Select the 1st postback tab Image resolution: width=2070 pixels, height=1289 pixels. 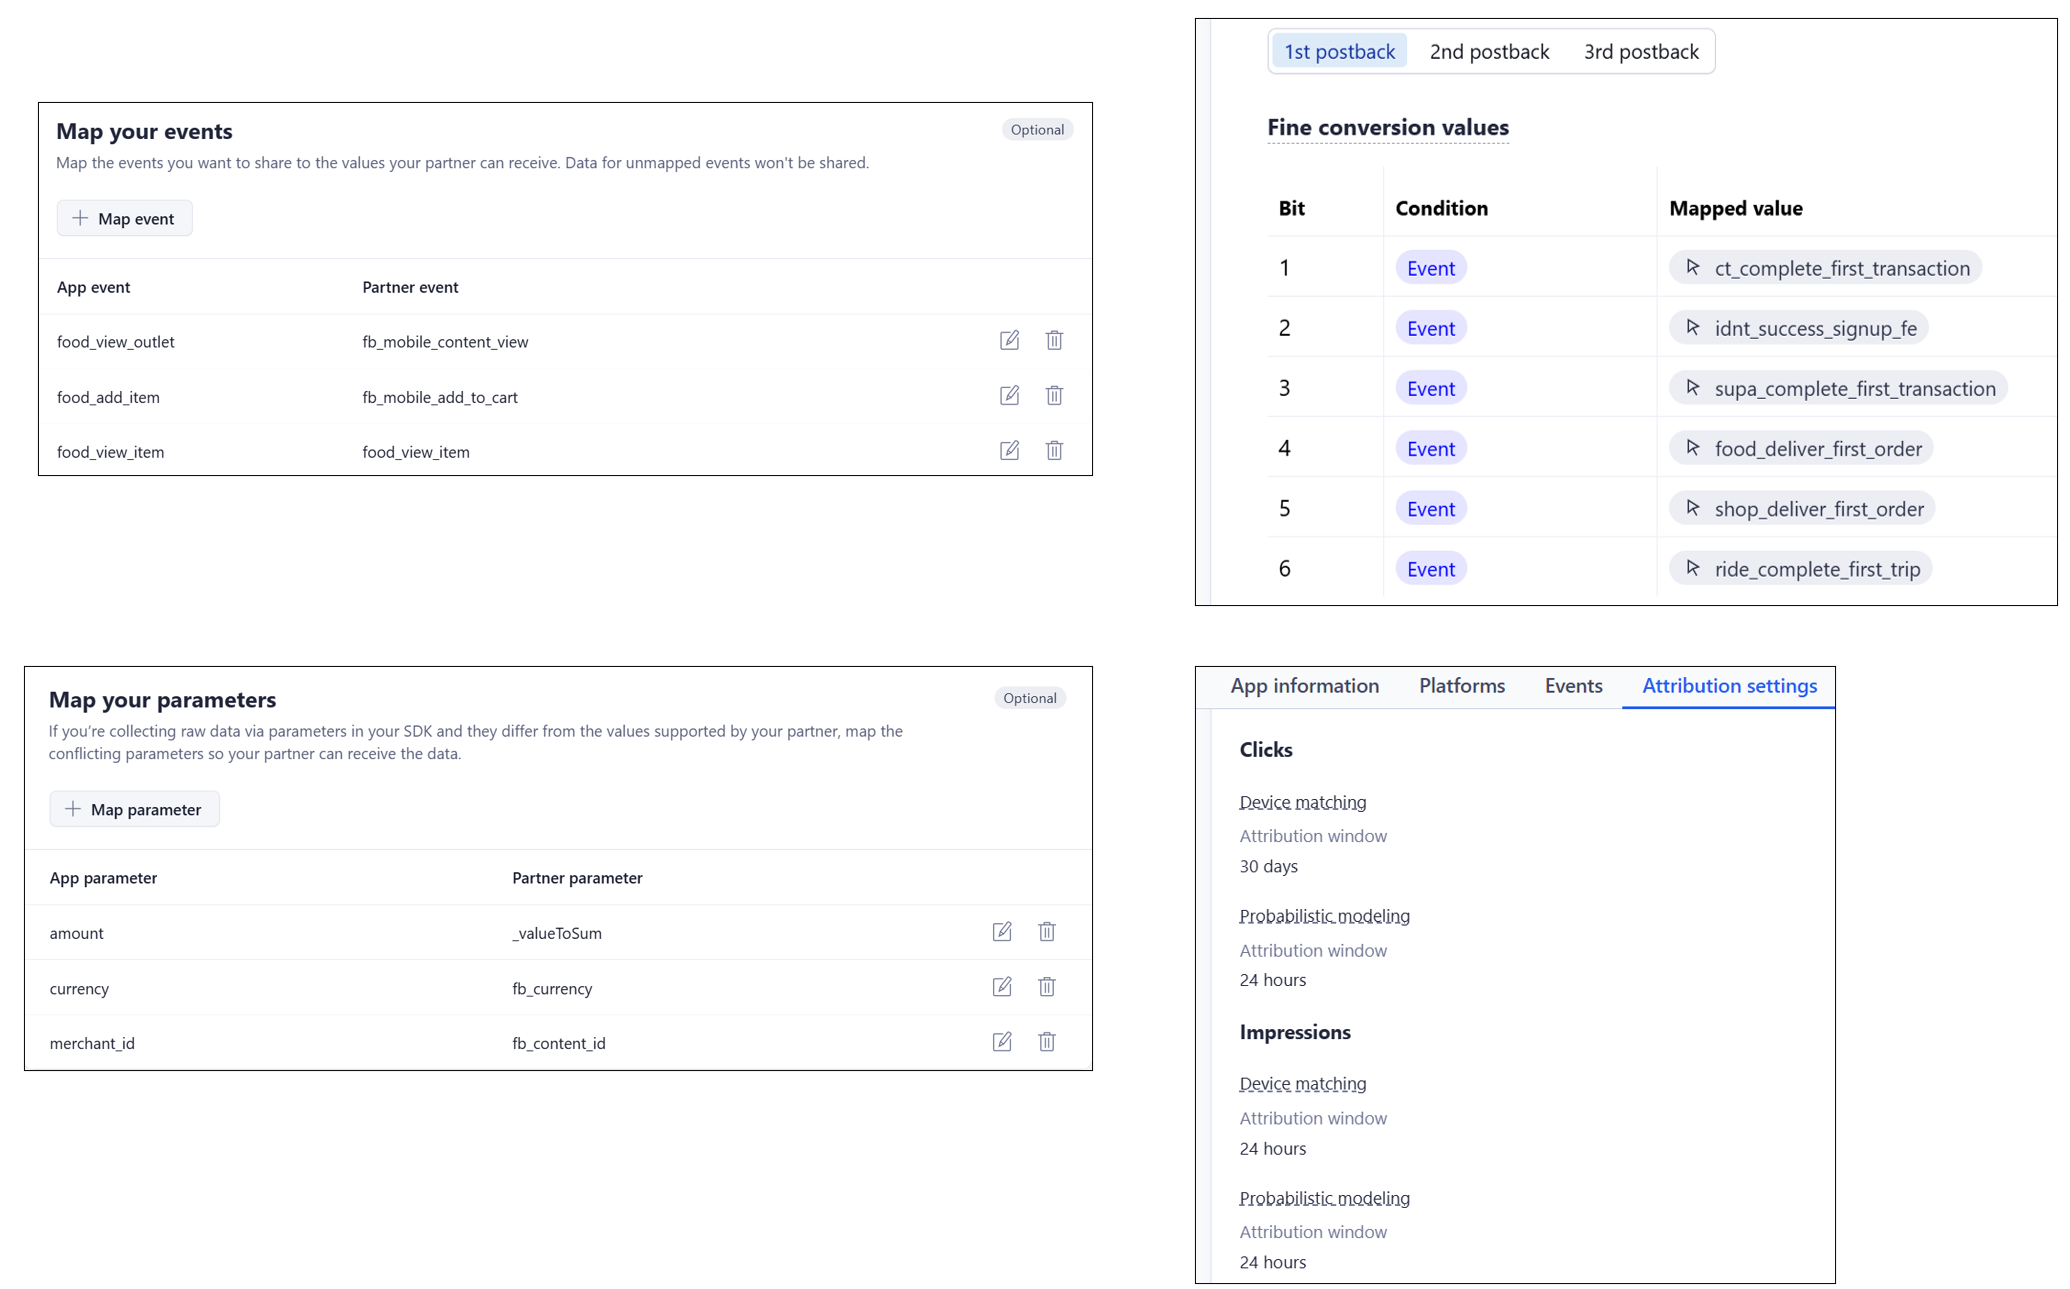coord(1339,52)
